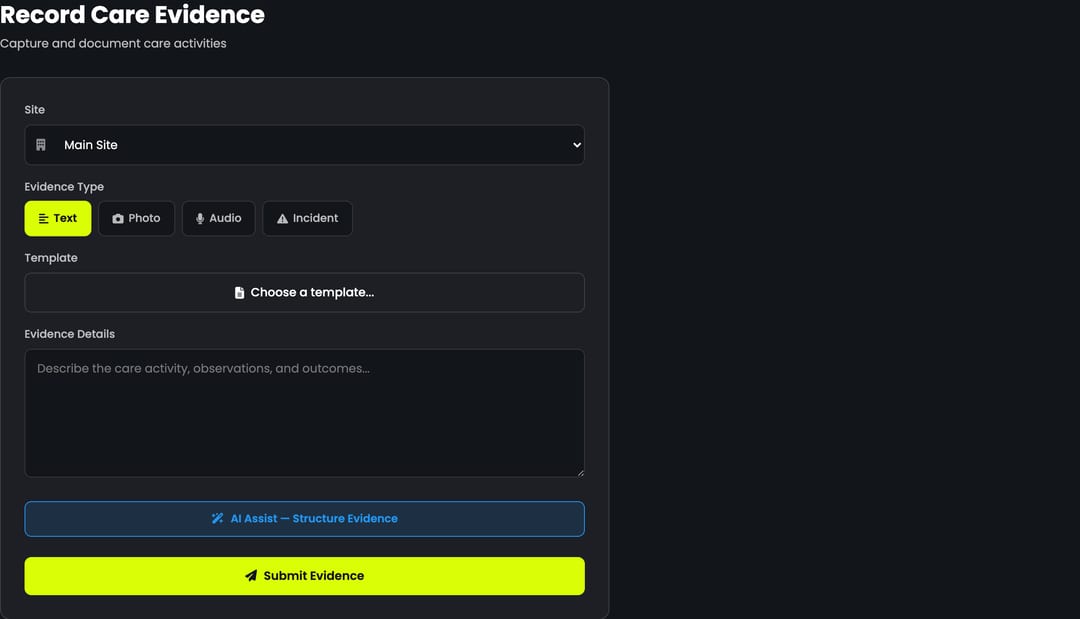Image resolution: width=1080 pixels, height=619 pixels.
Task: Select the Audio evidence type
Action: click(218, 218)
